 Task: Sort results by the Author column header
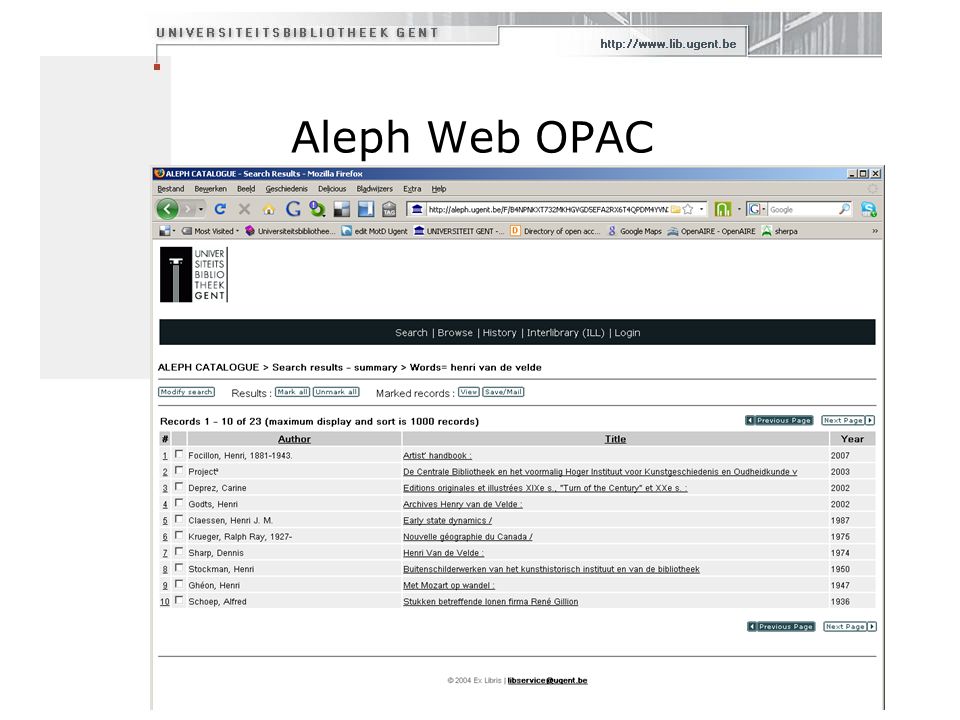tap(294, 439)
